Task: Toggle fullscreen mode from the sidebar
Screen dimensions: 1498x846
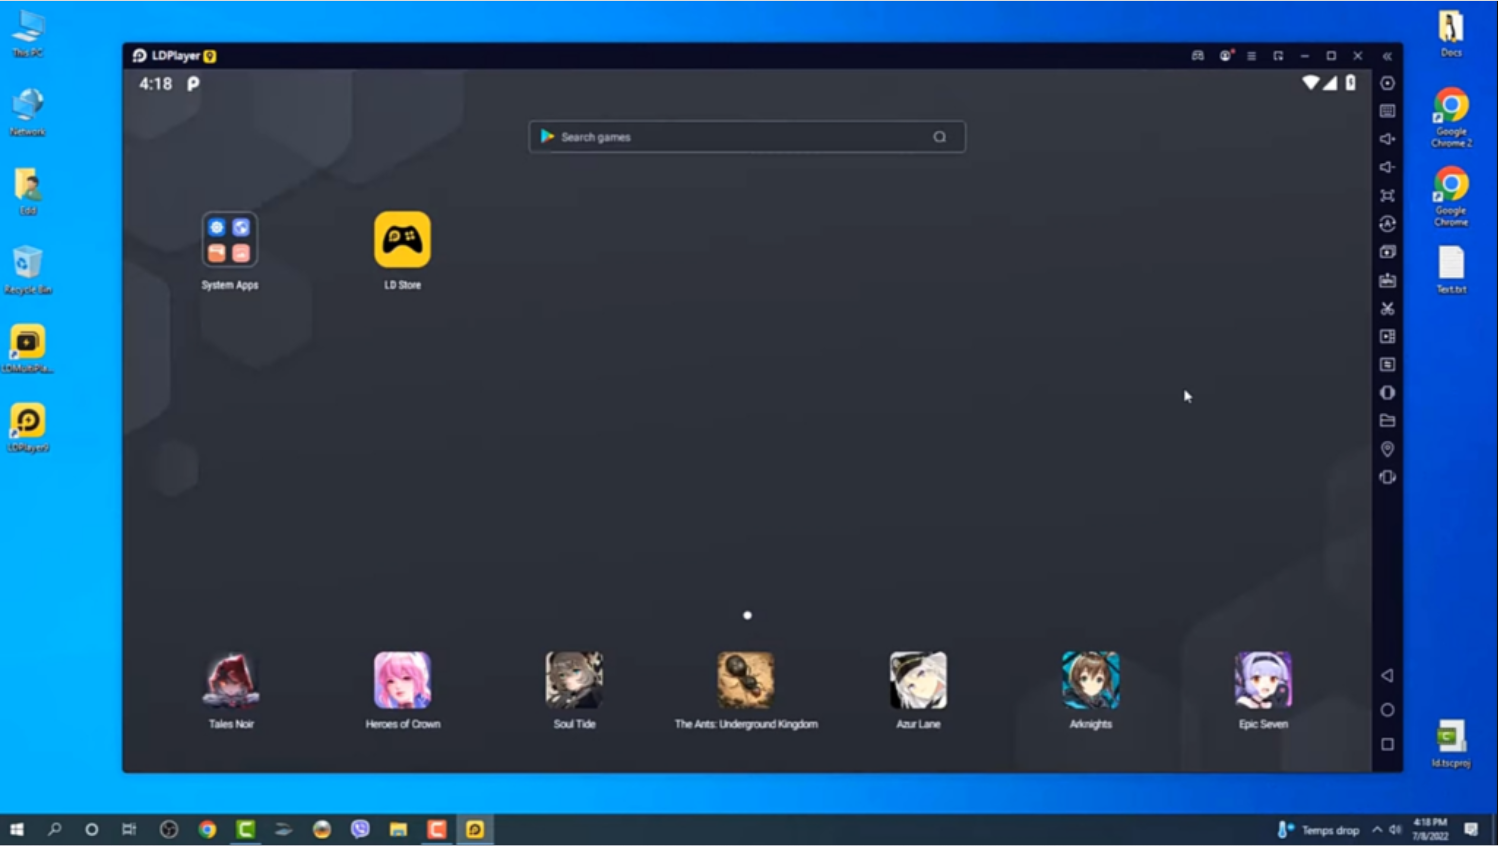Action: point(1387,195)
